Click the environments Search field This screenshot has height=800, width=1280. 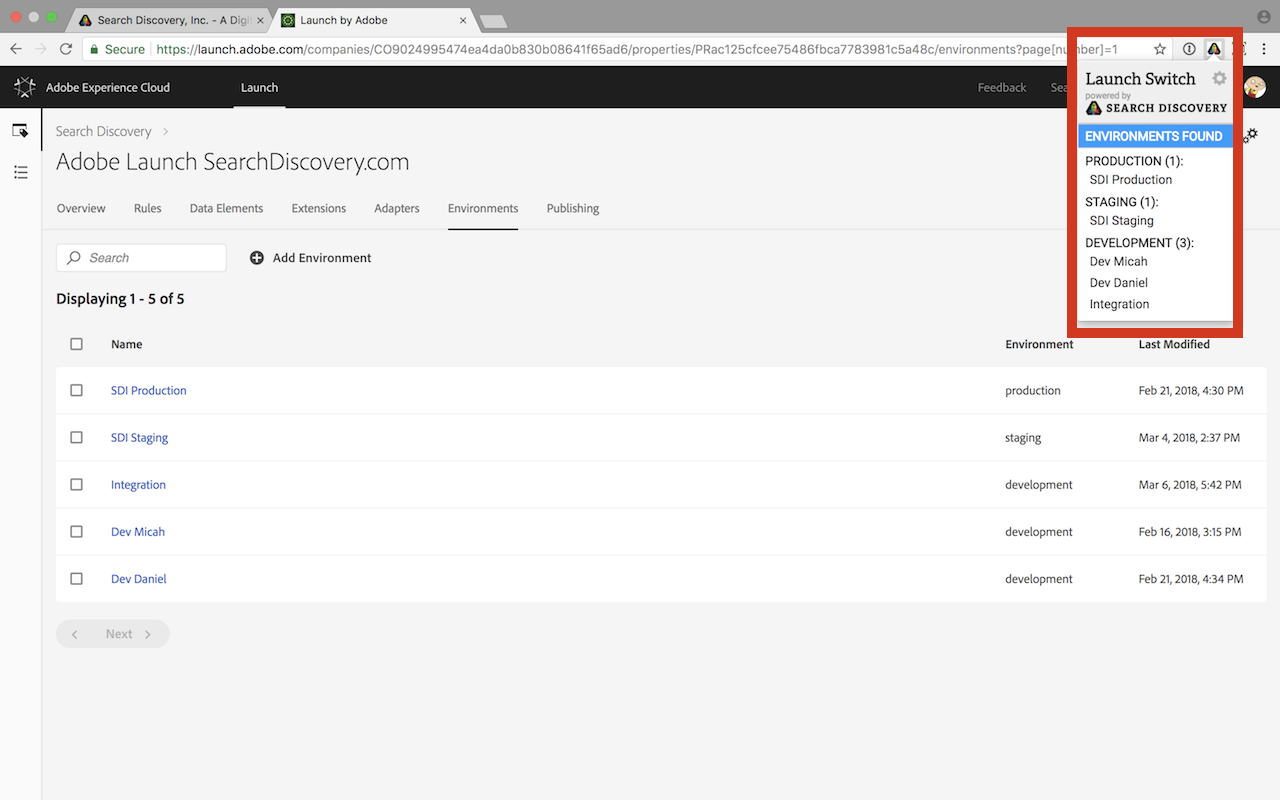click(x=141, y=258)
